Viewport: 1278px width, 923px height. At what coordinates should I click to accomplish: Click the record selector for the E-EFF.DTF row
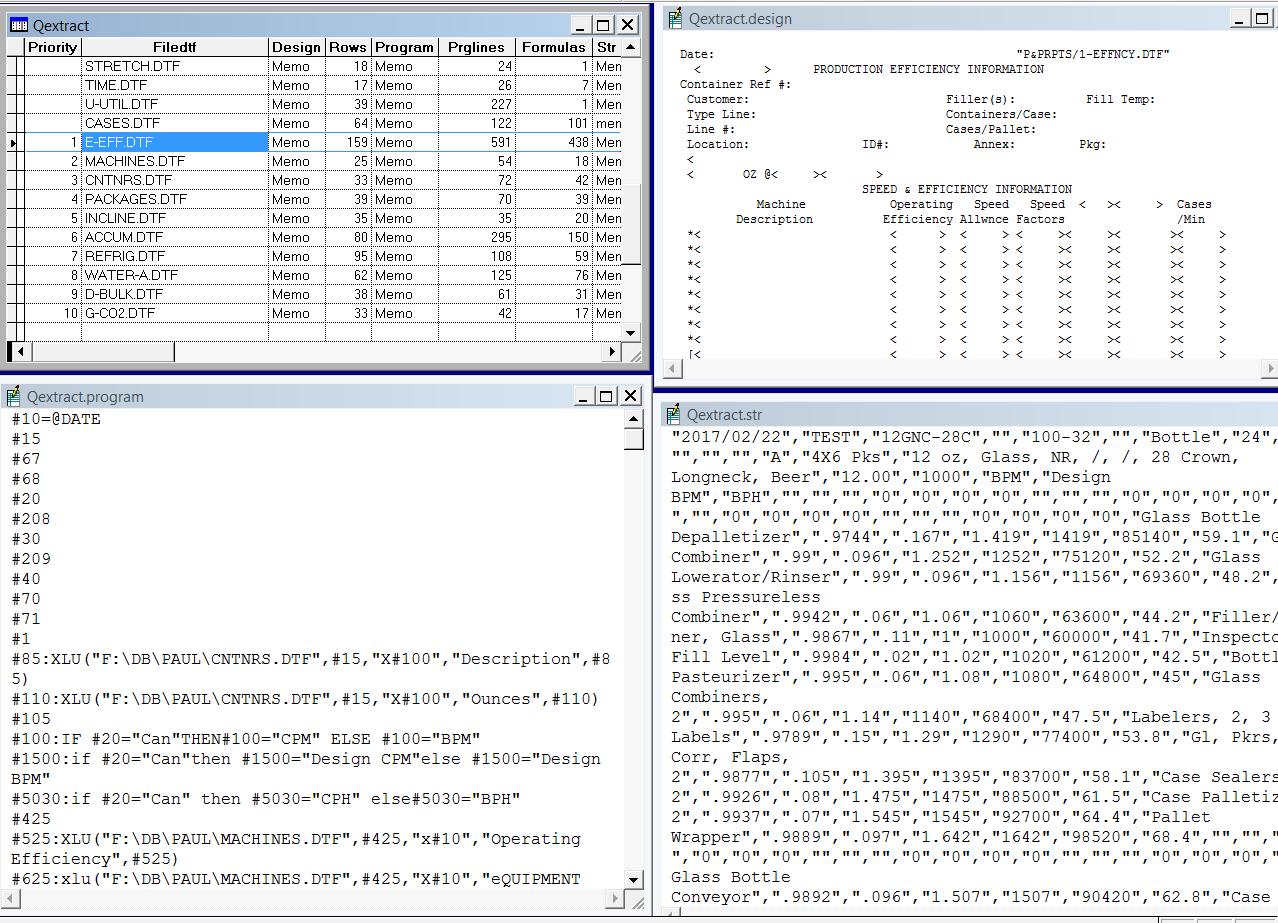14,143
